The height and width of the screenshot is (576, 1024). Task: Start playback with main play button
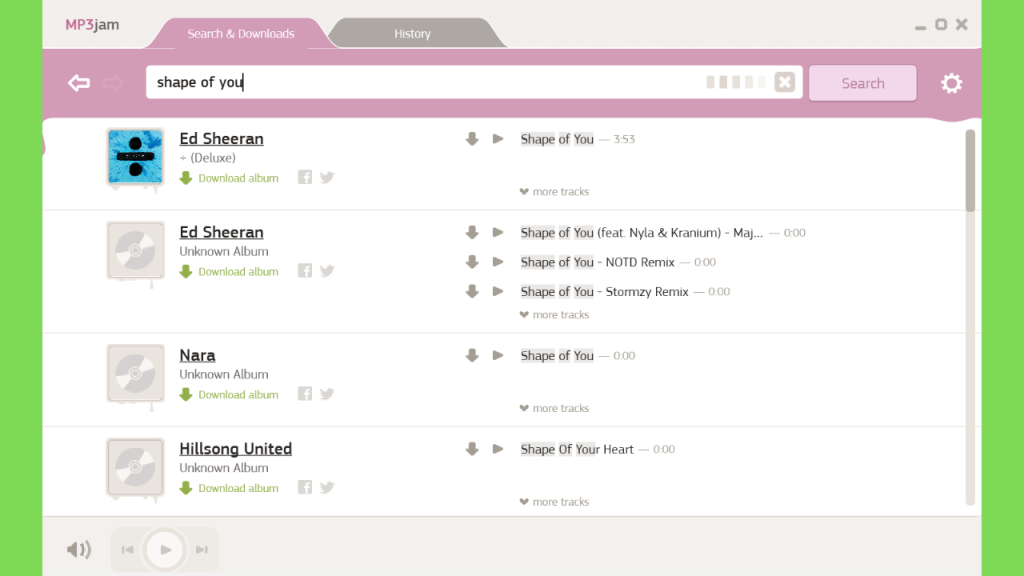pos(165,549)
